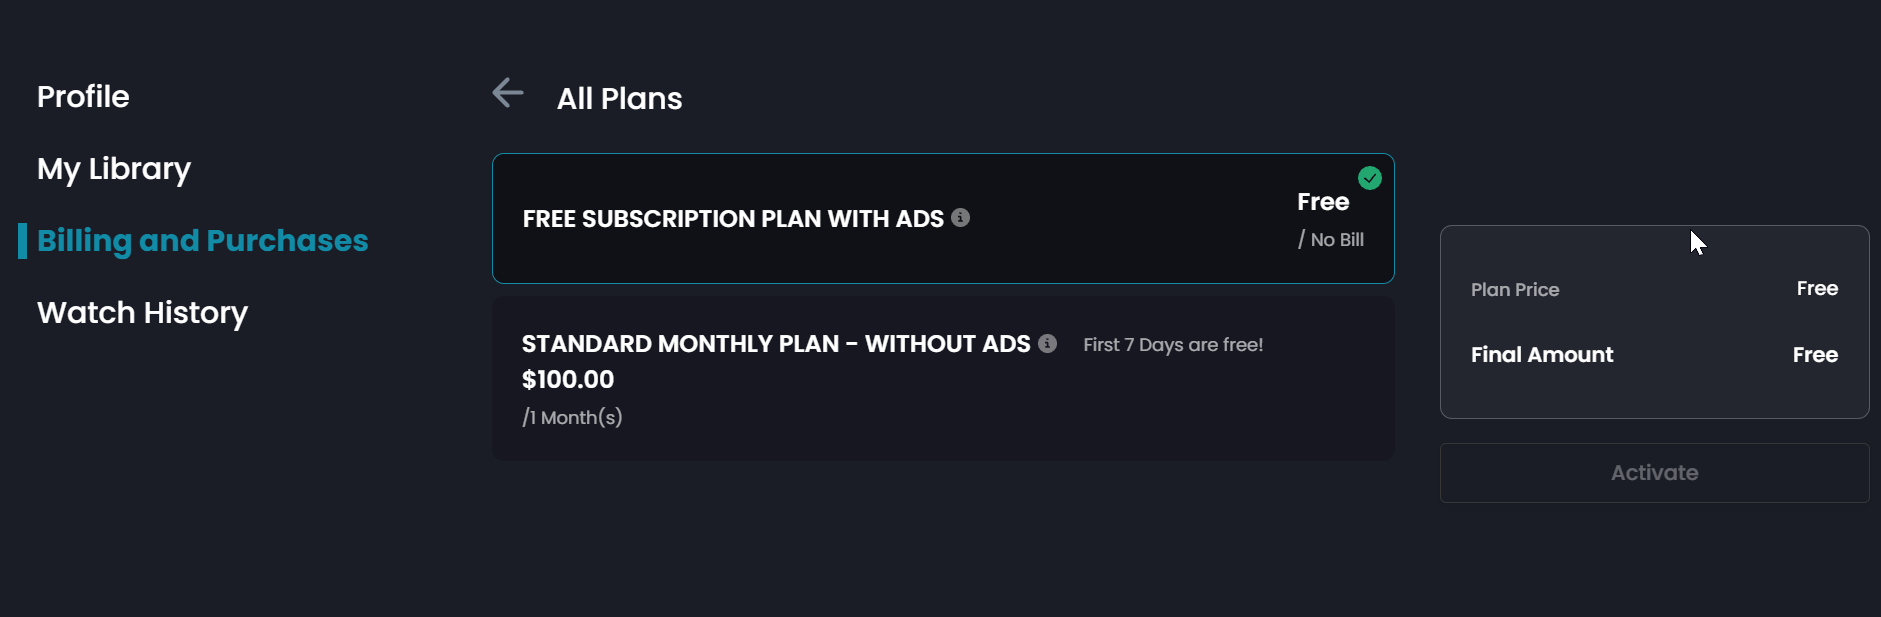The width and height of the screenshot is (1881, 617).
Task: Click the back arrow beside All Plans
Action: 508,93
